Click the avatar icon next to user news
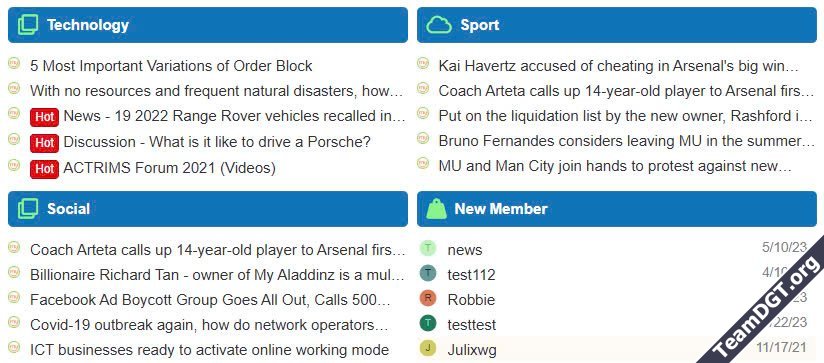 pyautogui.click(x=428, y=248)
